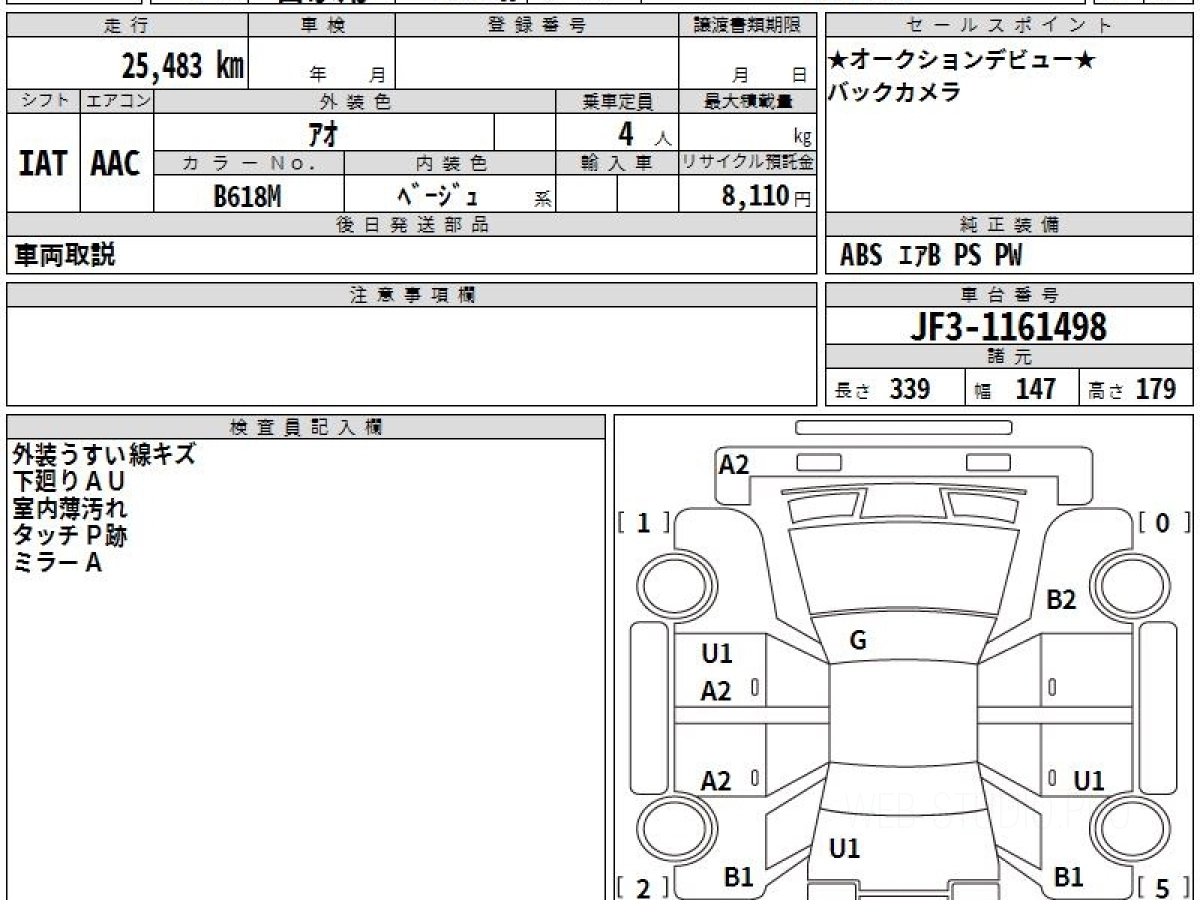Click the エアコン column header

point(117,101)
